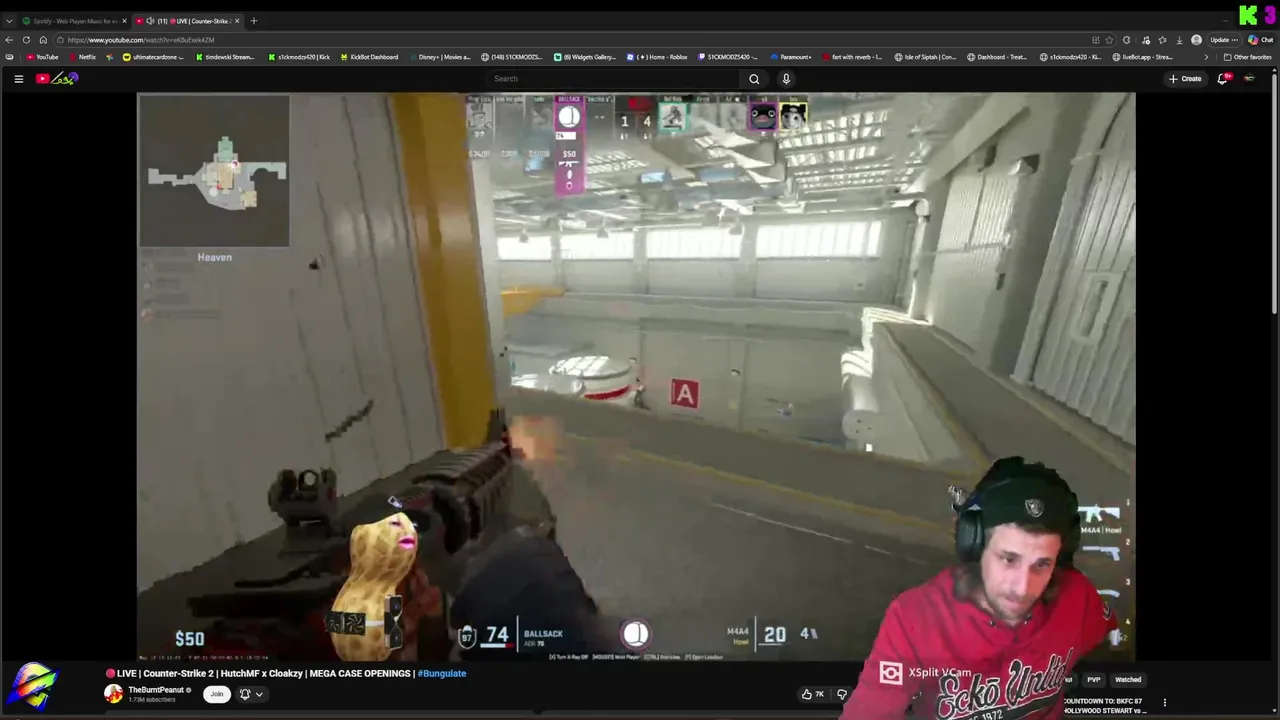
Task: Switch to the Spotify Web Player tab
Action: 73,21
